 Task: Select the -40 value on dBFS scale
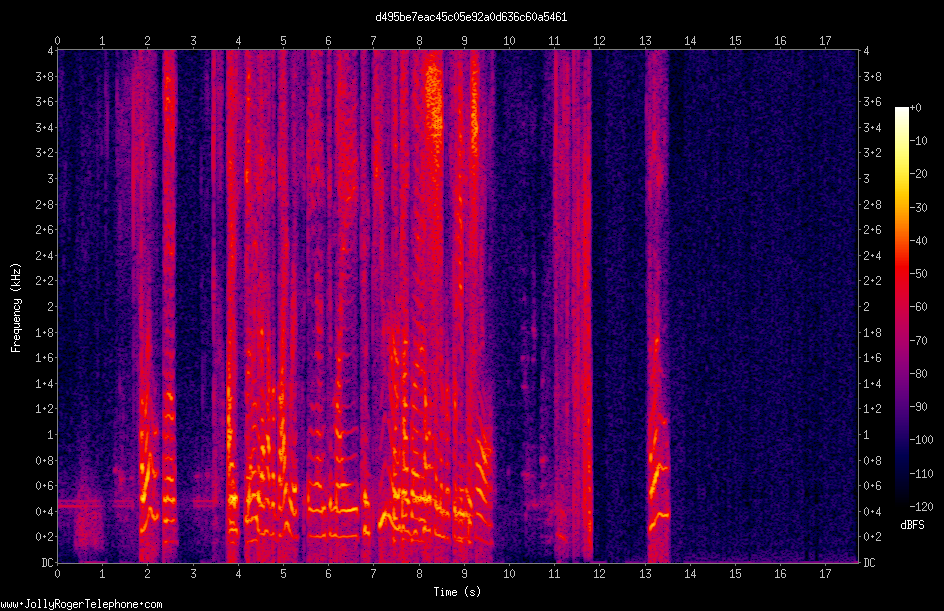(x=918, y=241)
